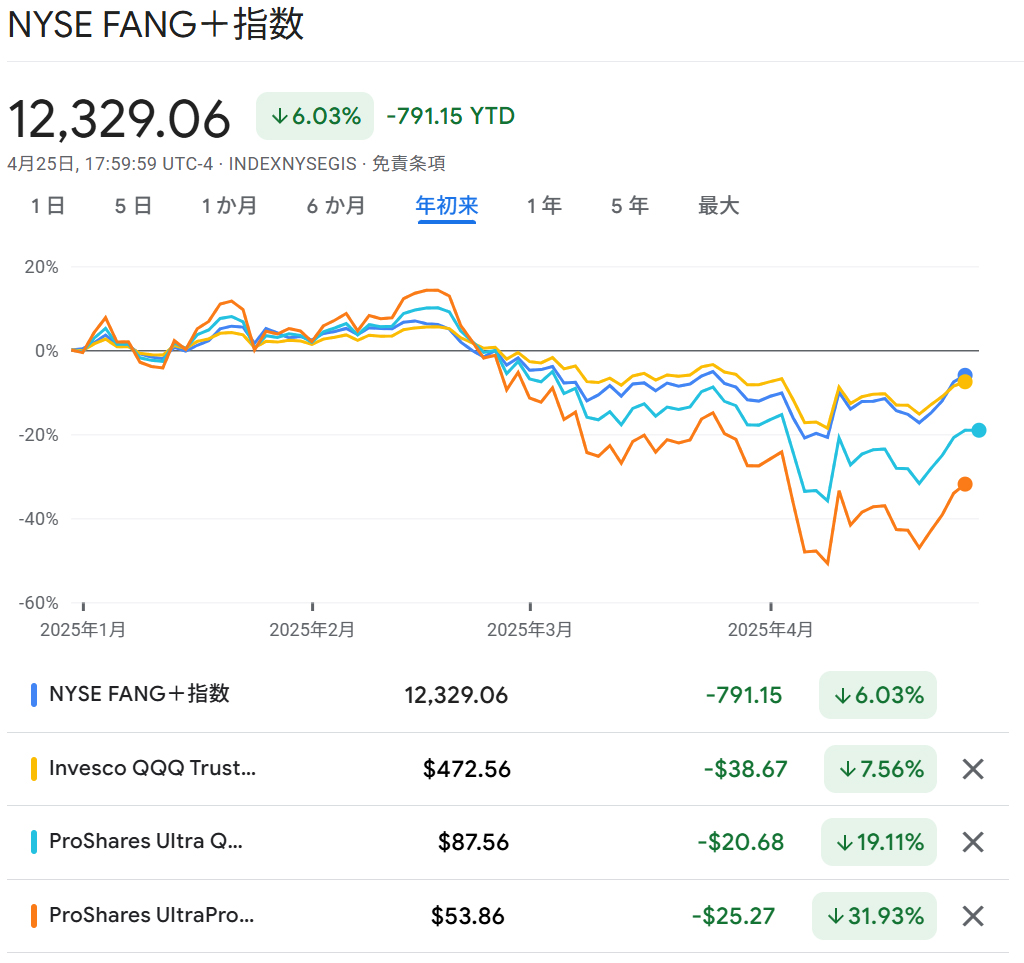Click the -791.15 YTD header text

(x=451, y=116)
